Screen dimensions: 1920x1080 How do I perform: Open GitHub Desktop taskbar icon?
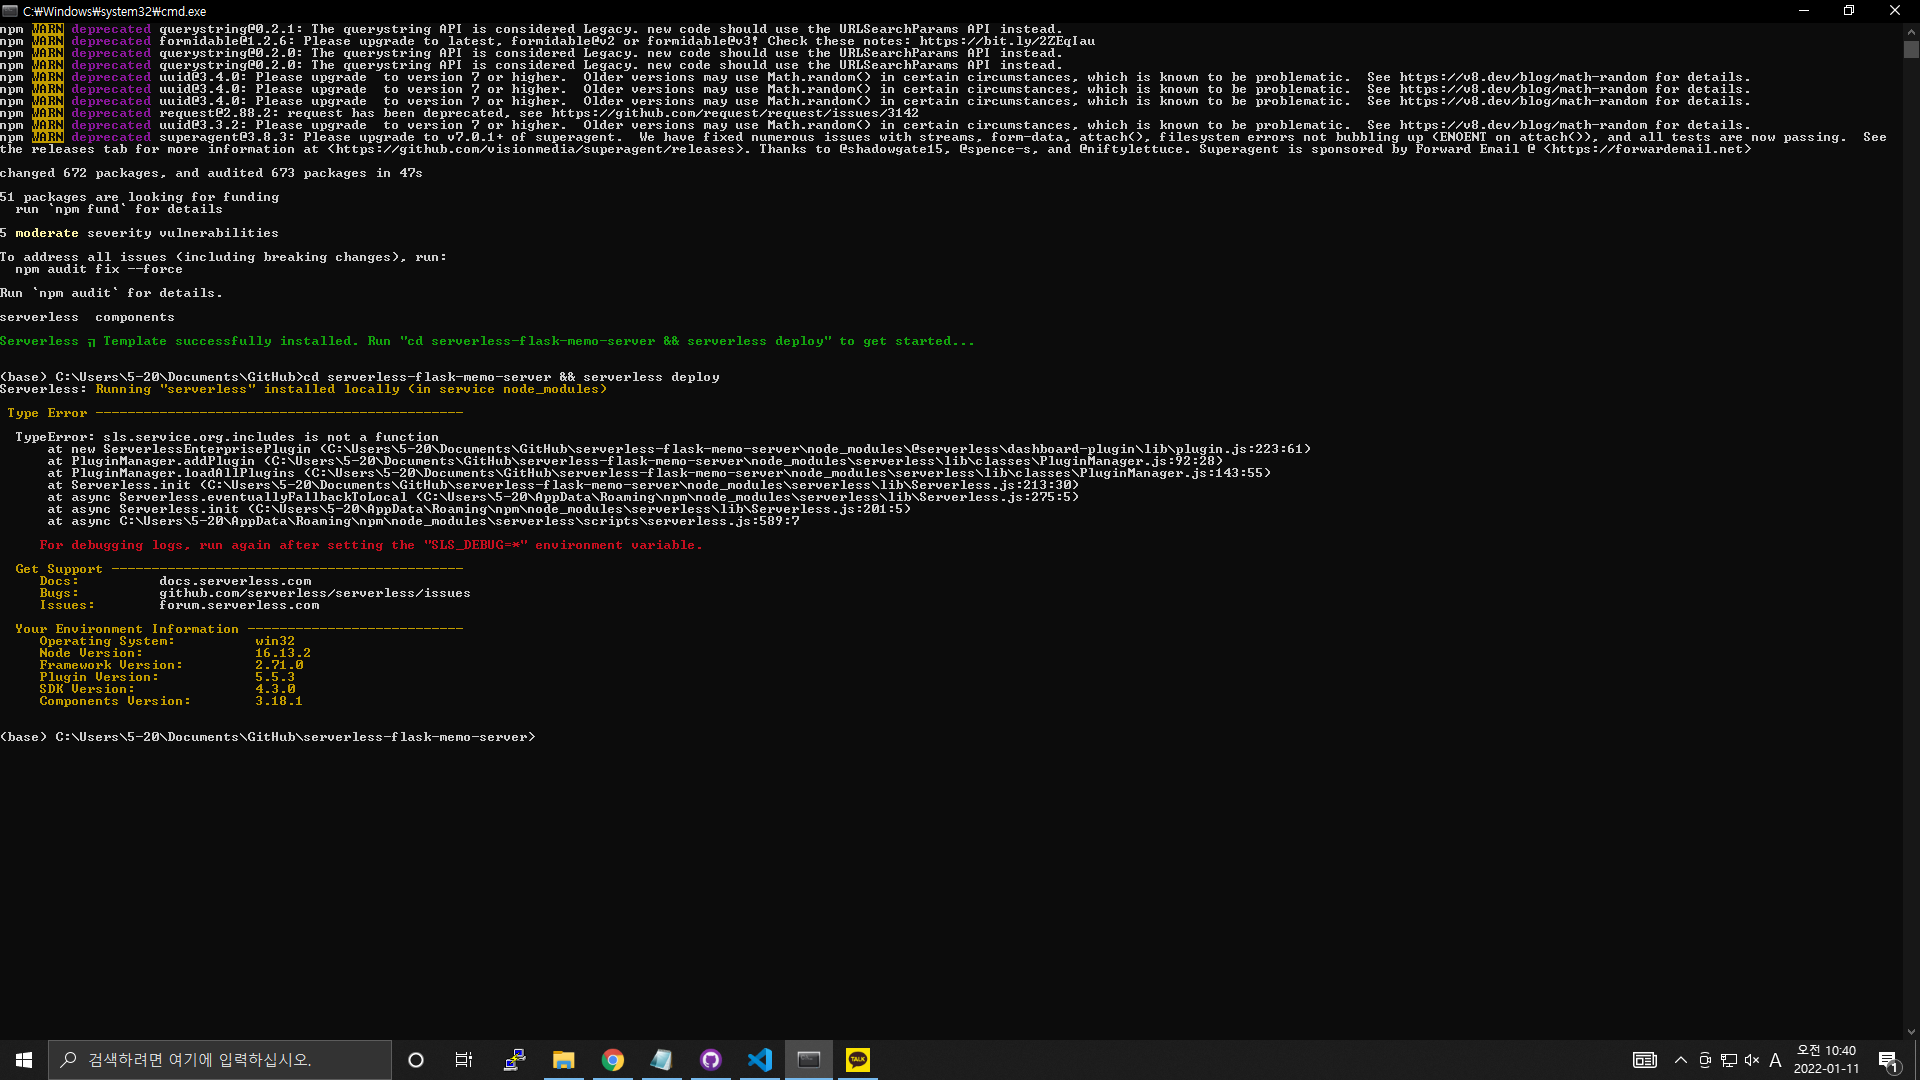tap(711, 1060)
